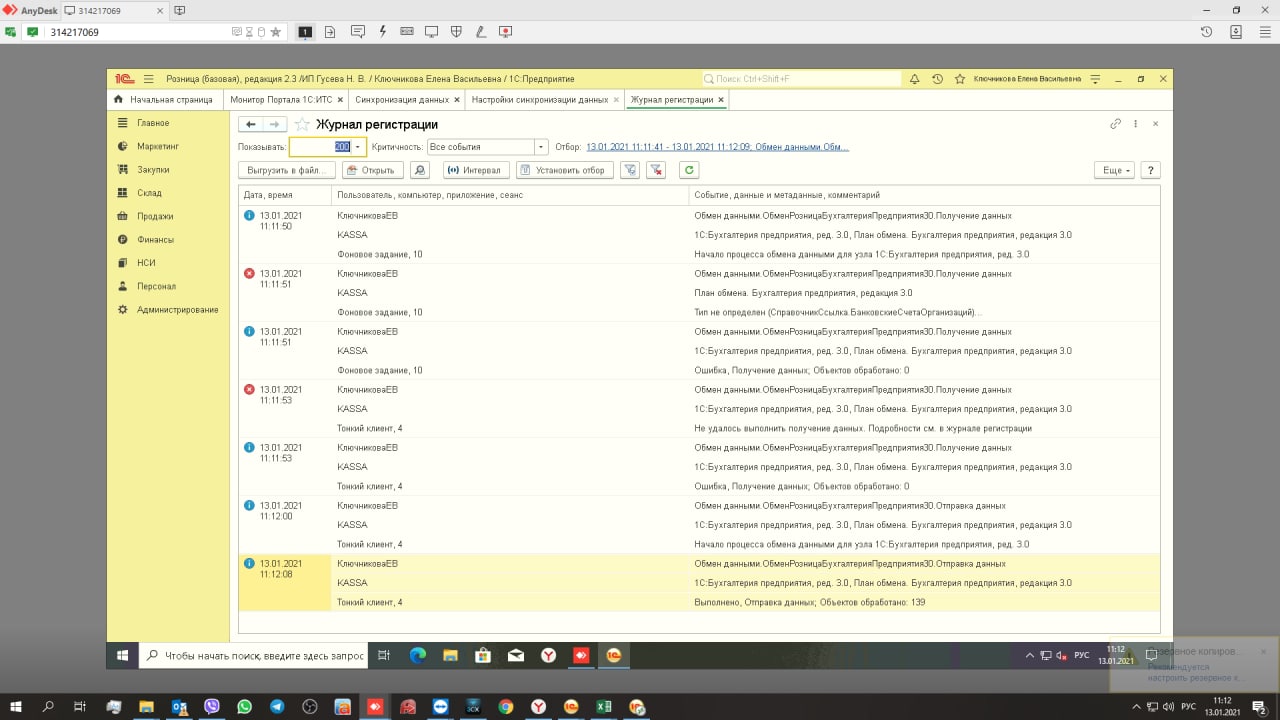Refresh the event log list
Image resolution: width=1280 pixels, height=720 pixels.
click(x=689, y=170)
